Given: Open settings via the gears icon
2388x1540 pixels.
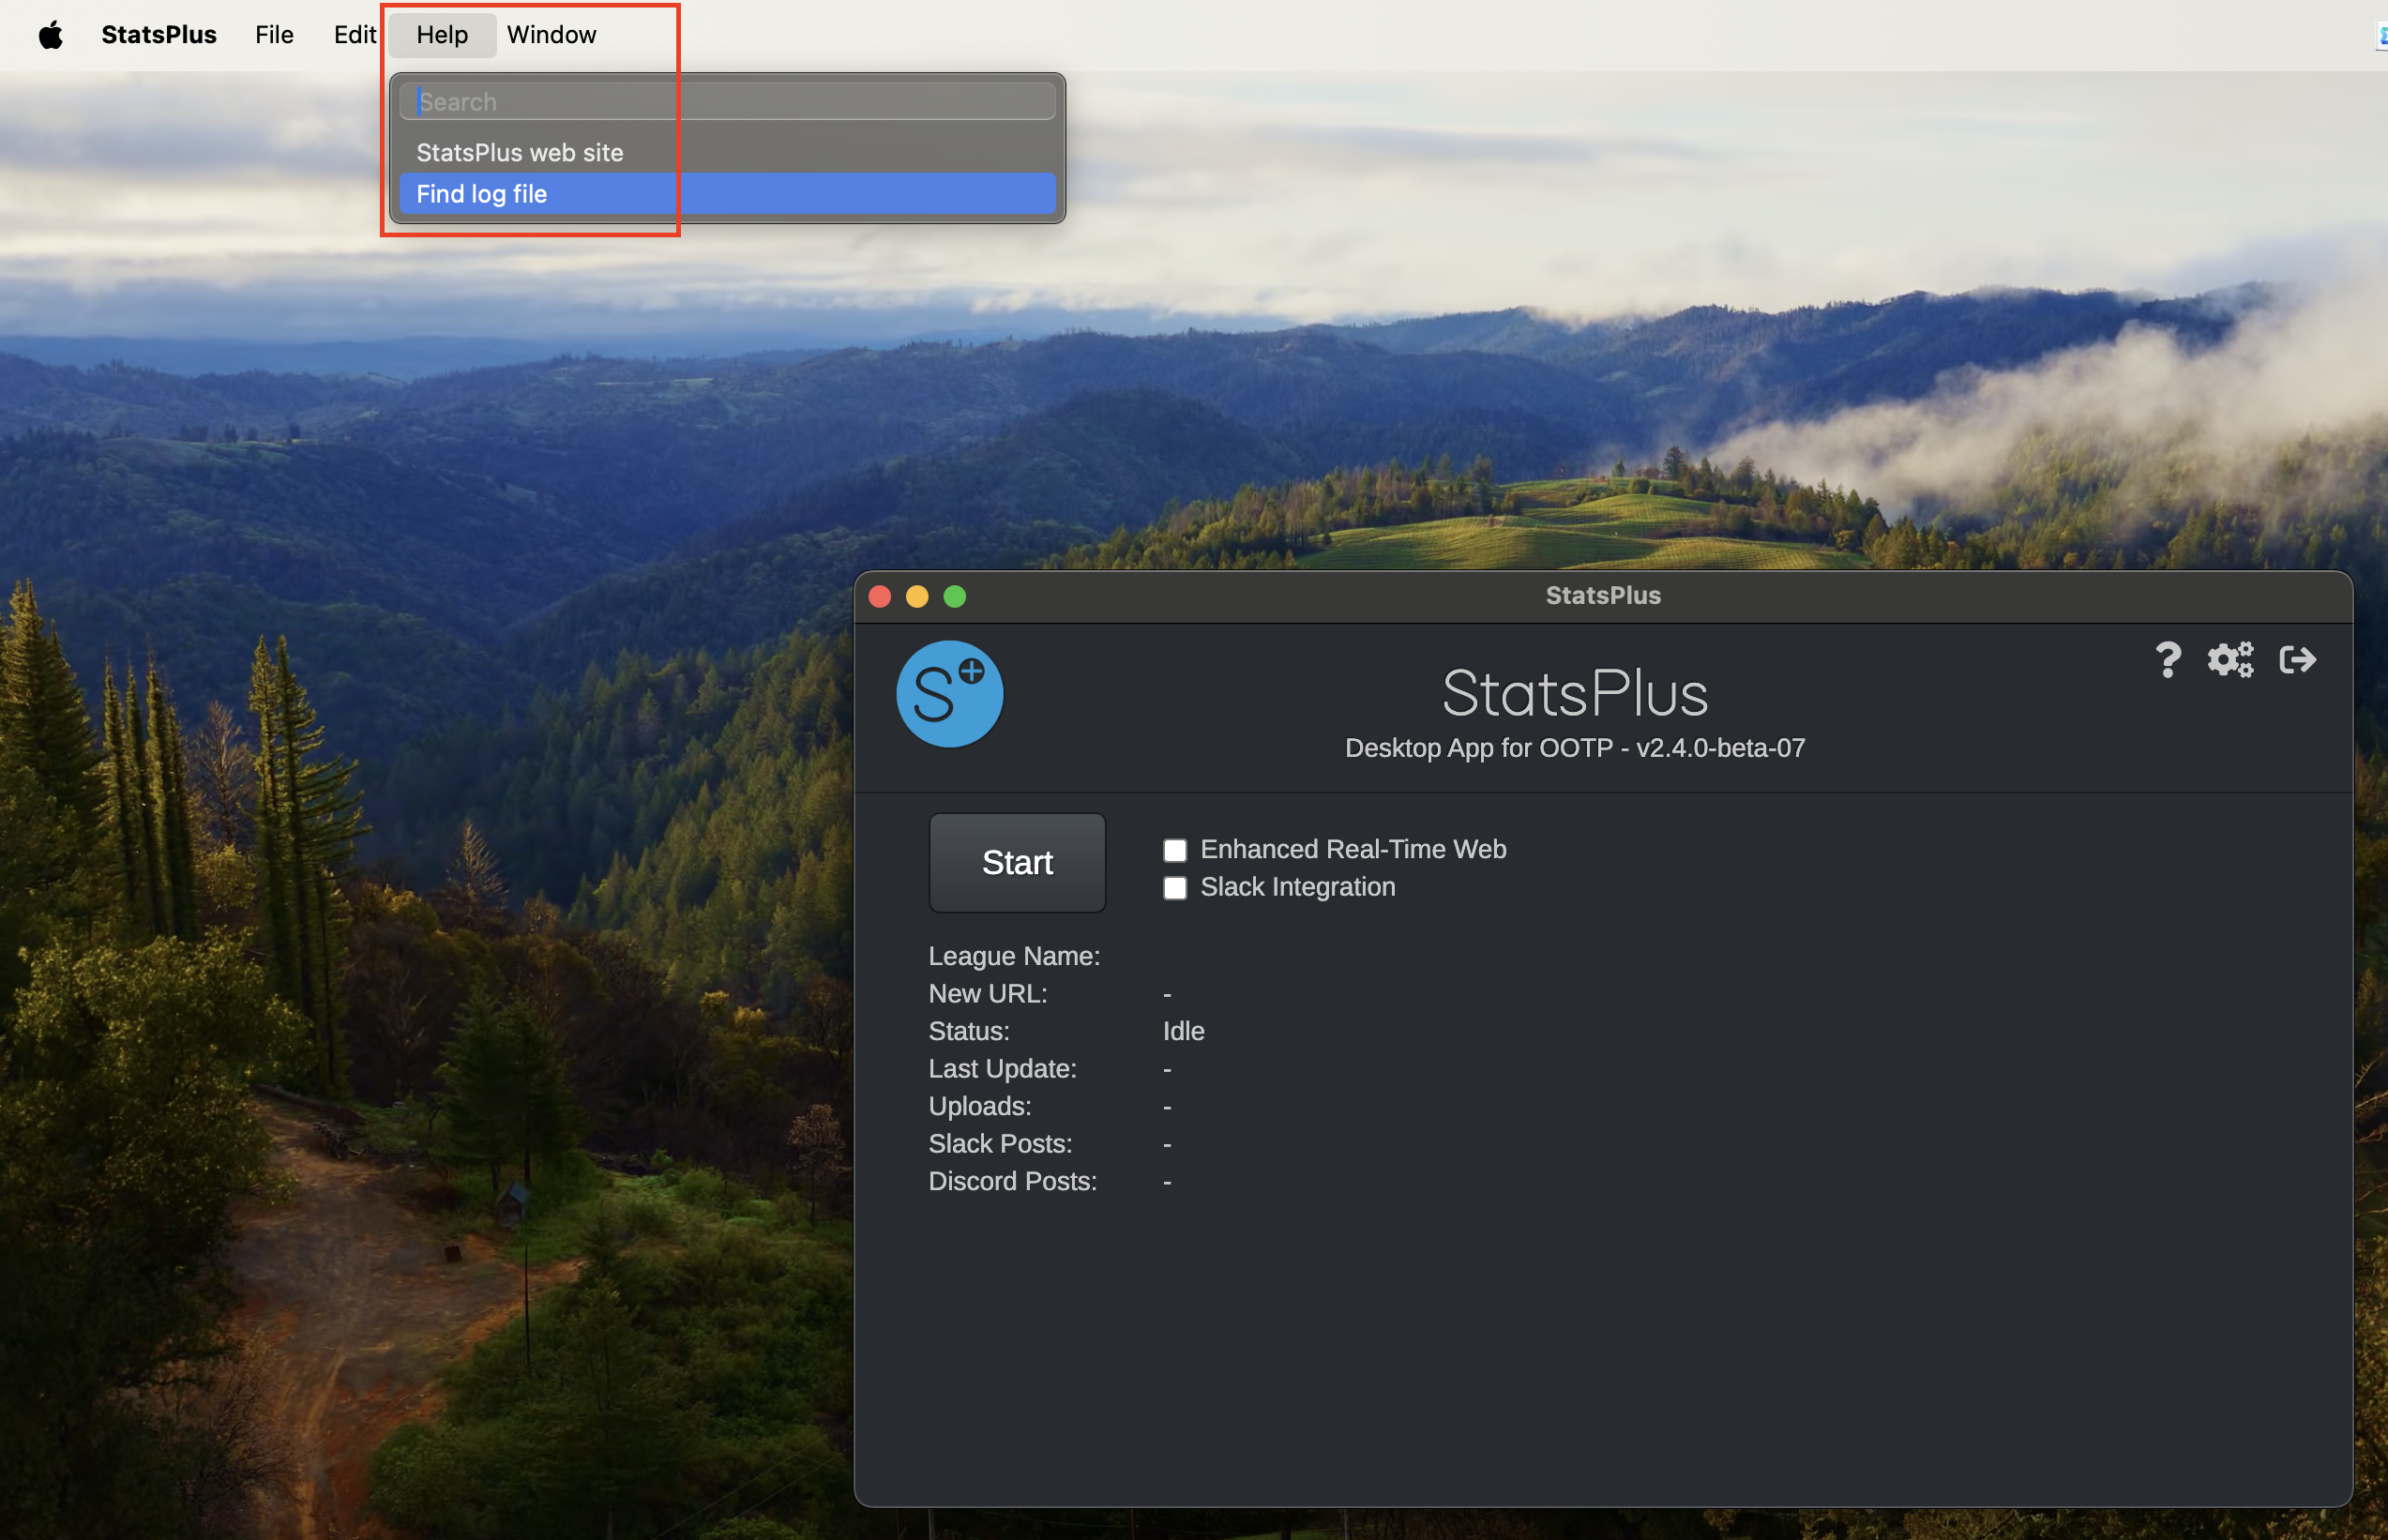Looking at the screenshot, I should click(2230, 660).
